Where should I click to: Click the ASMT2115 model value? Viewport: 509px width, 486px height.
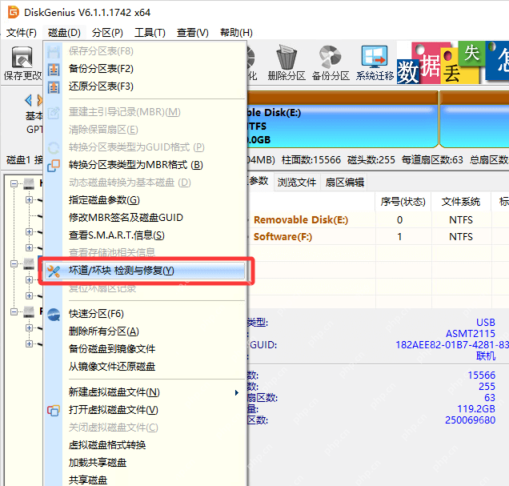[x=470, y=333]
